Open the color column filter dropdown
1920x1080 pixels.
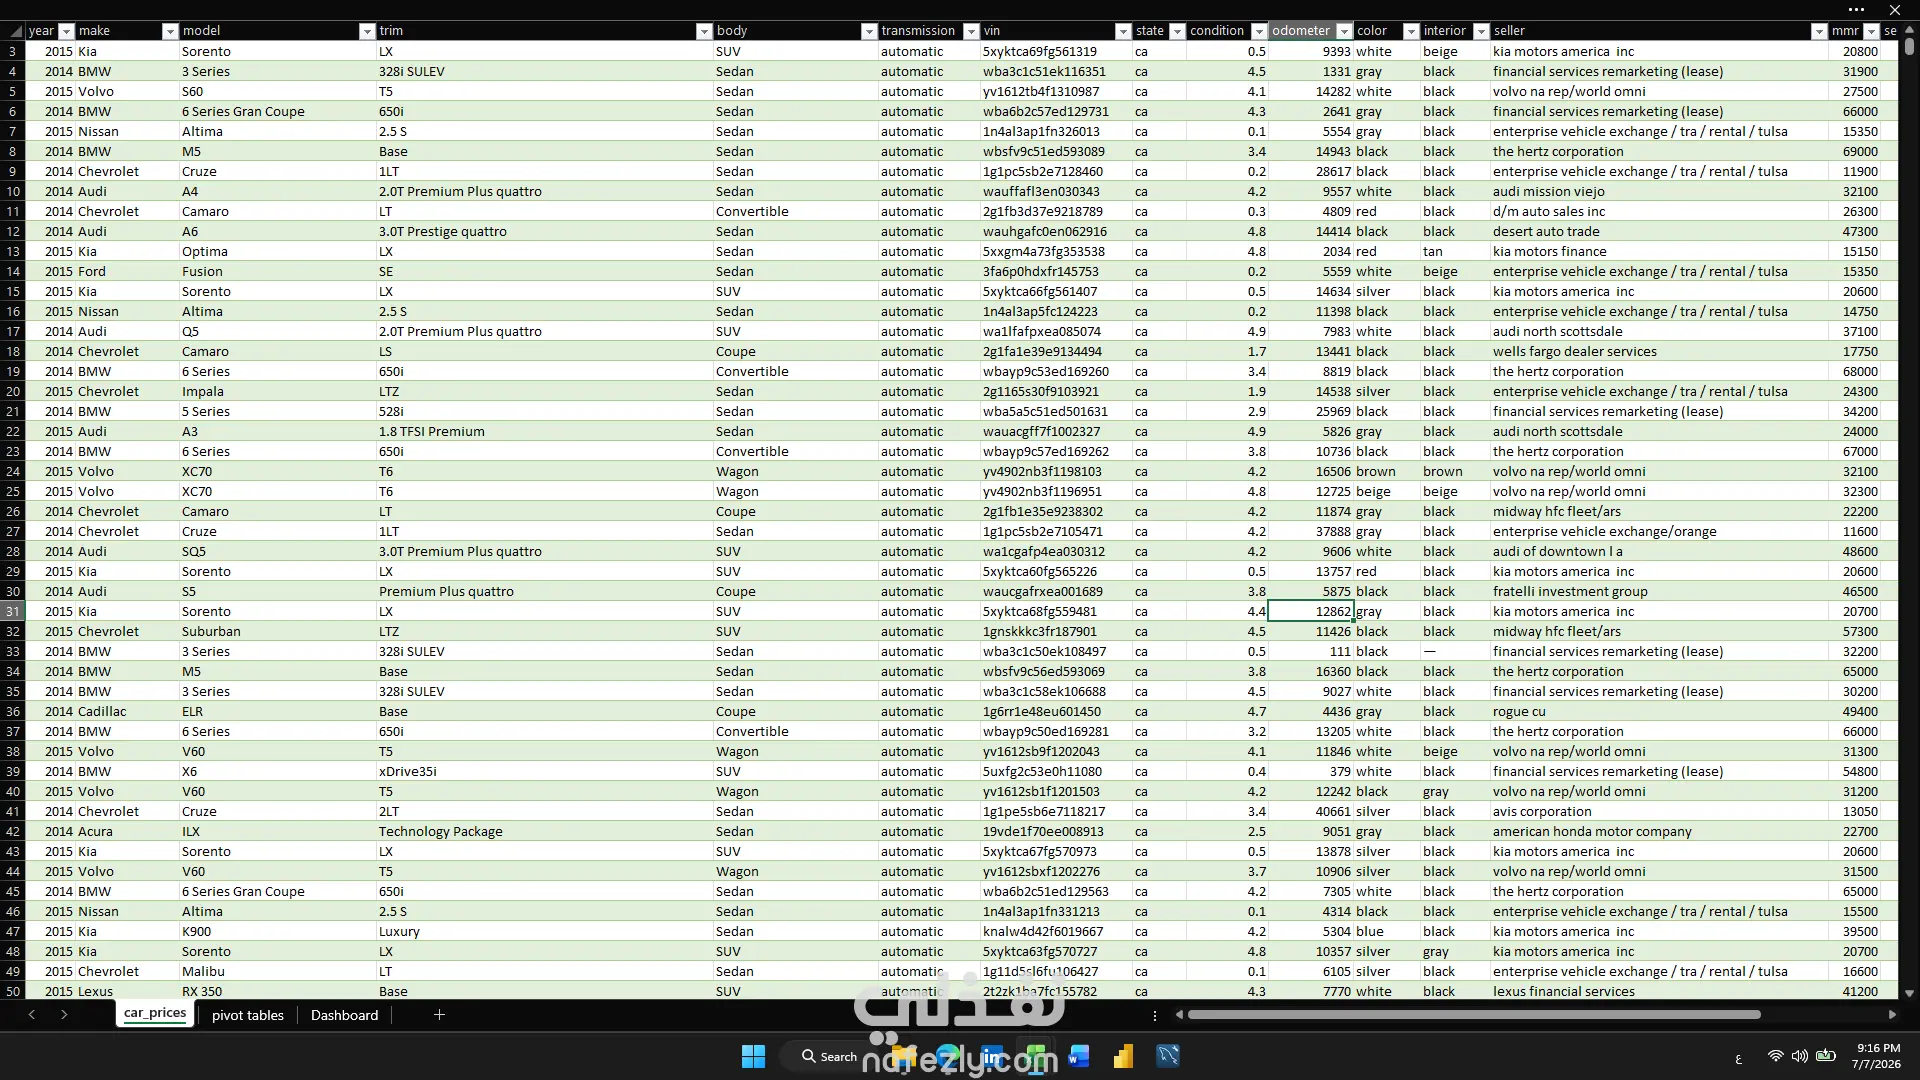[1411, 31]
